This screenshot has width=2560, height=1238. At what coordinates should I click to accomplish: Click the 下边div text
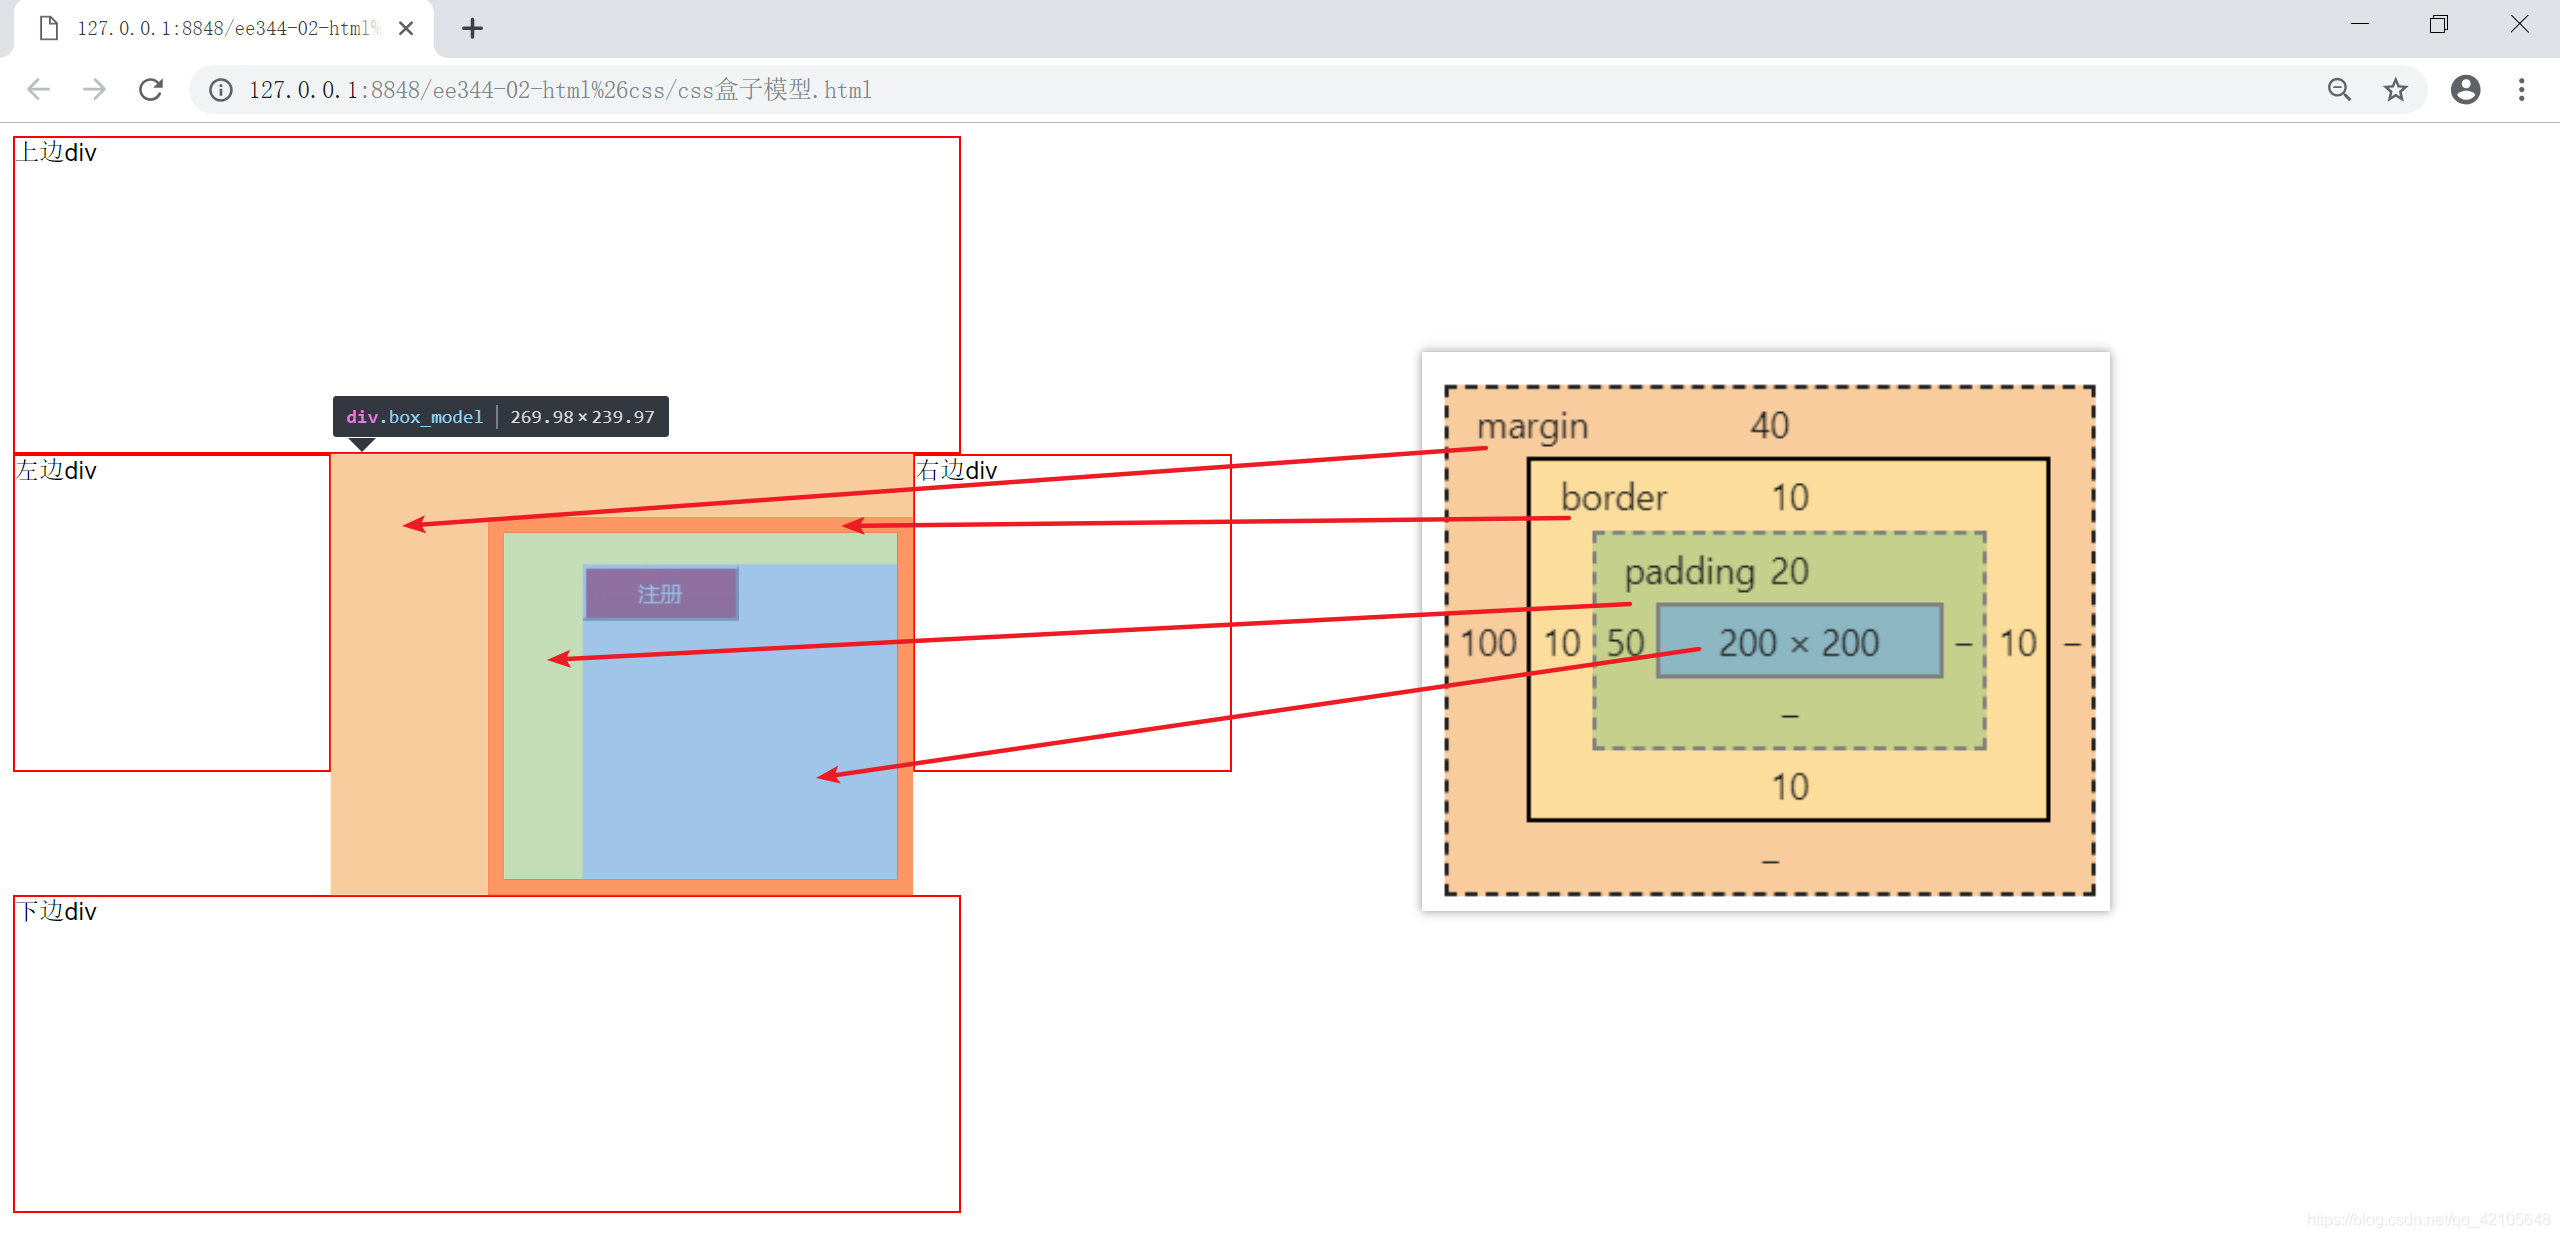57,911
